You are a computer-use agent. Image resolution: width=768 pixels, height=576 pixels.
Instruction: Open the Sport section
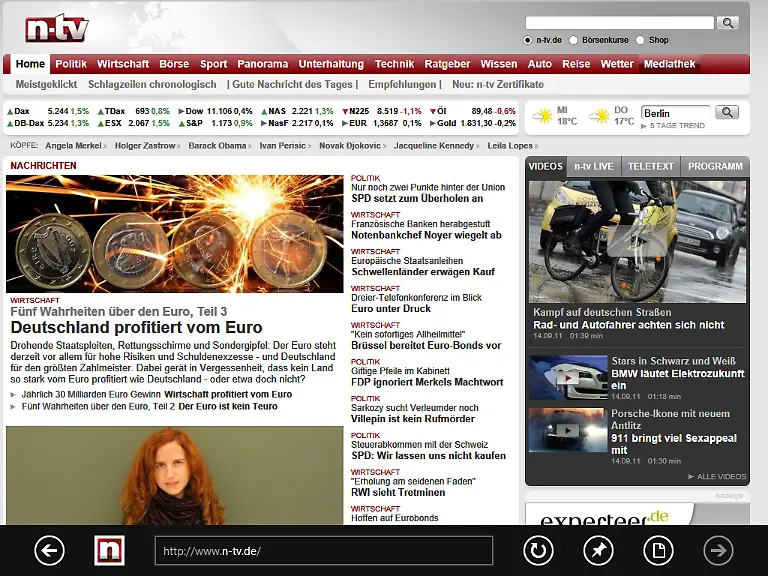(214, 64)
